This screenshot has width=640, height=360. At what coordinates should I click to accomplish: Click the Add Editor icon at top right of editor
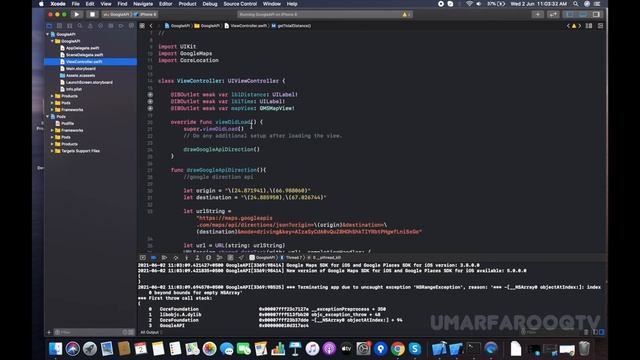tap(600, 26)
